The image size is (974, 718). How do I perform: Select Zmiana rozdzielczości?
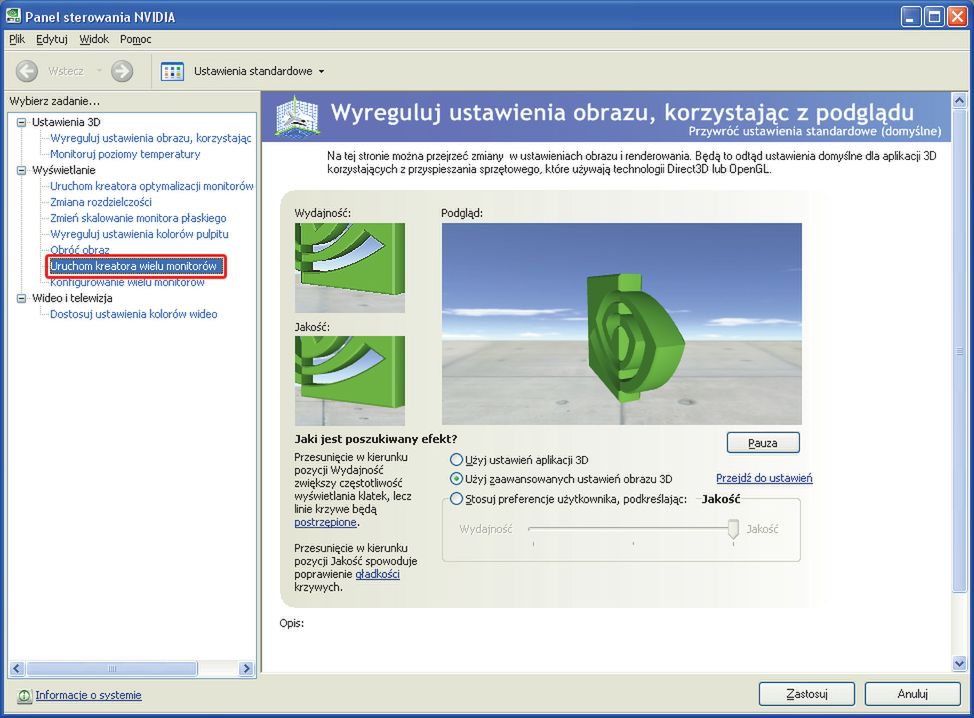coord(101,202)
